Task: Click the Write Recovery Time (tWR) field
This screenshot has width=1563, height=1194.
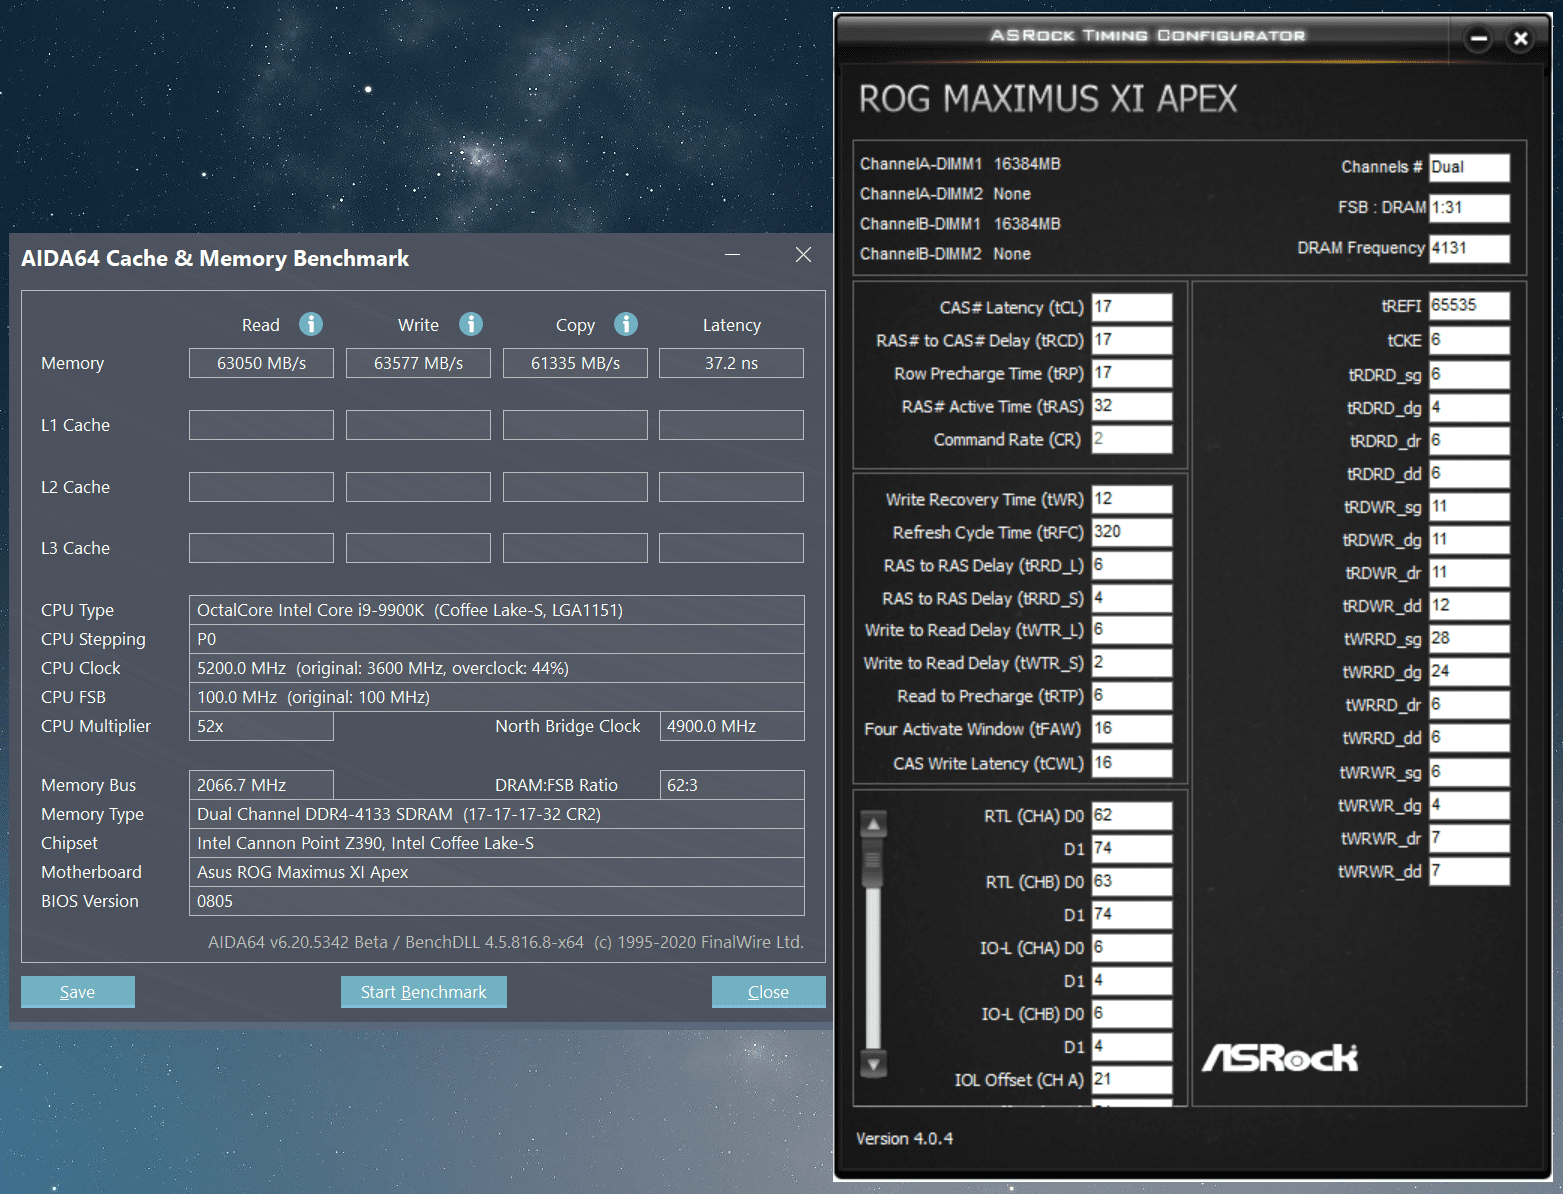Action: pos(1132,499)
